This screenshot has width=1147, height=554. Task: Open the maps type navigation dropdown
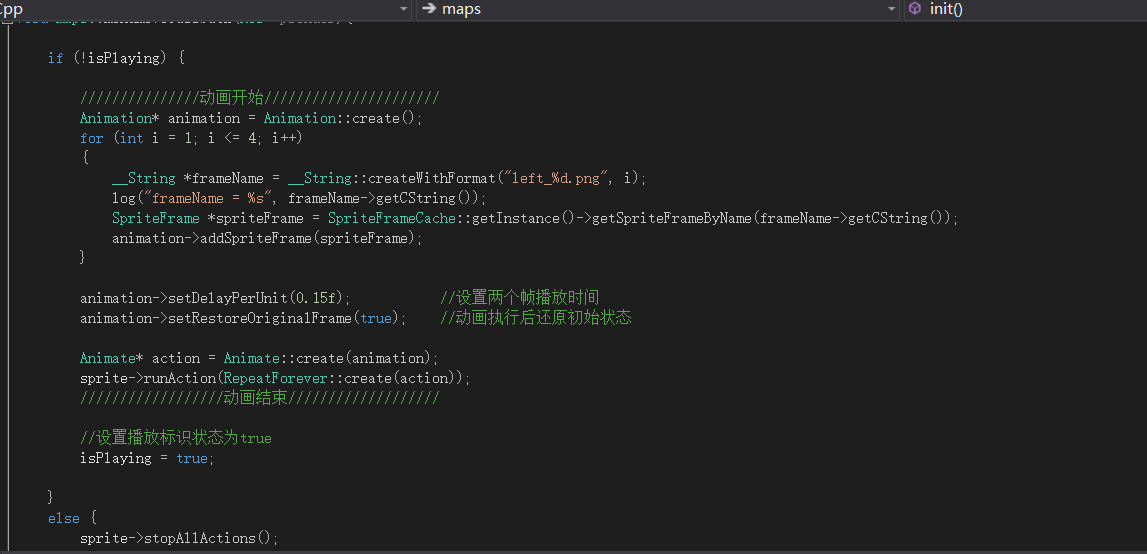click(x=892, y=9)
